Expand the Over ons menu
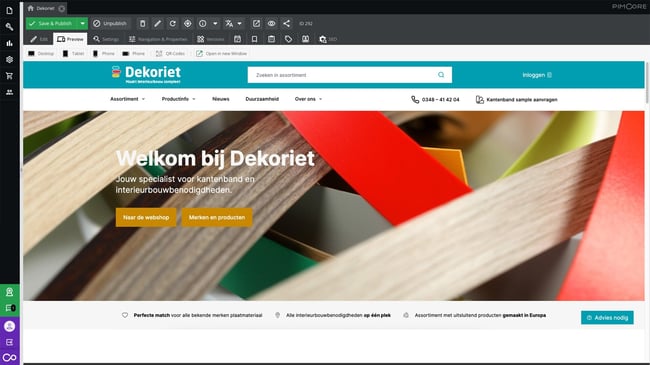Screen dimensions: 650x365 tap(308, 99)
